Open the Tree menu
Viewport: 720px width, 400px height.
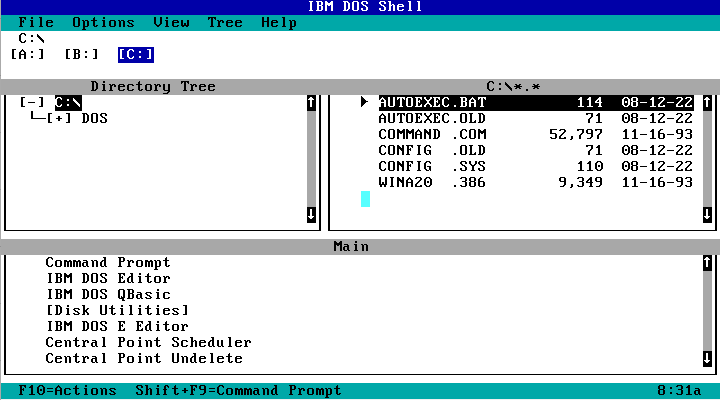[225, 23]
